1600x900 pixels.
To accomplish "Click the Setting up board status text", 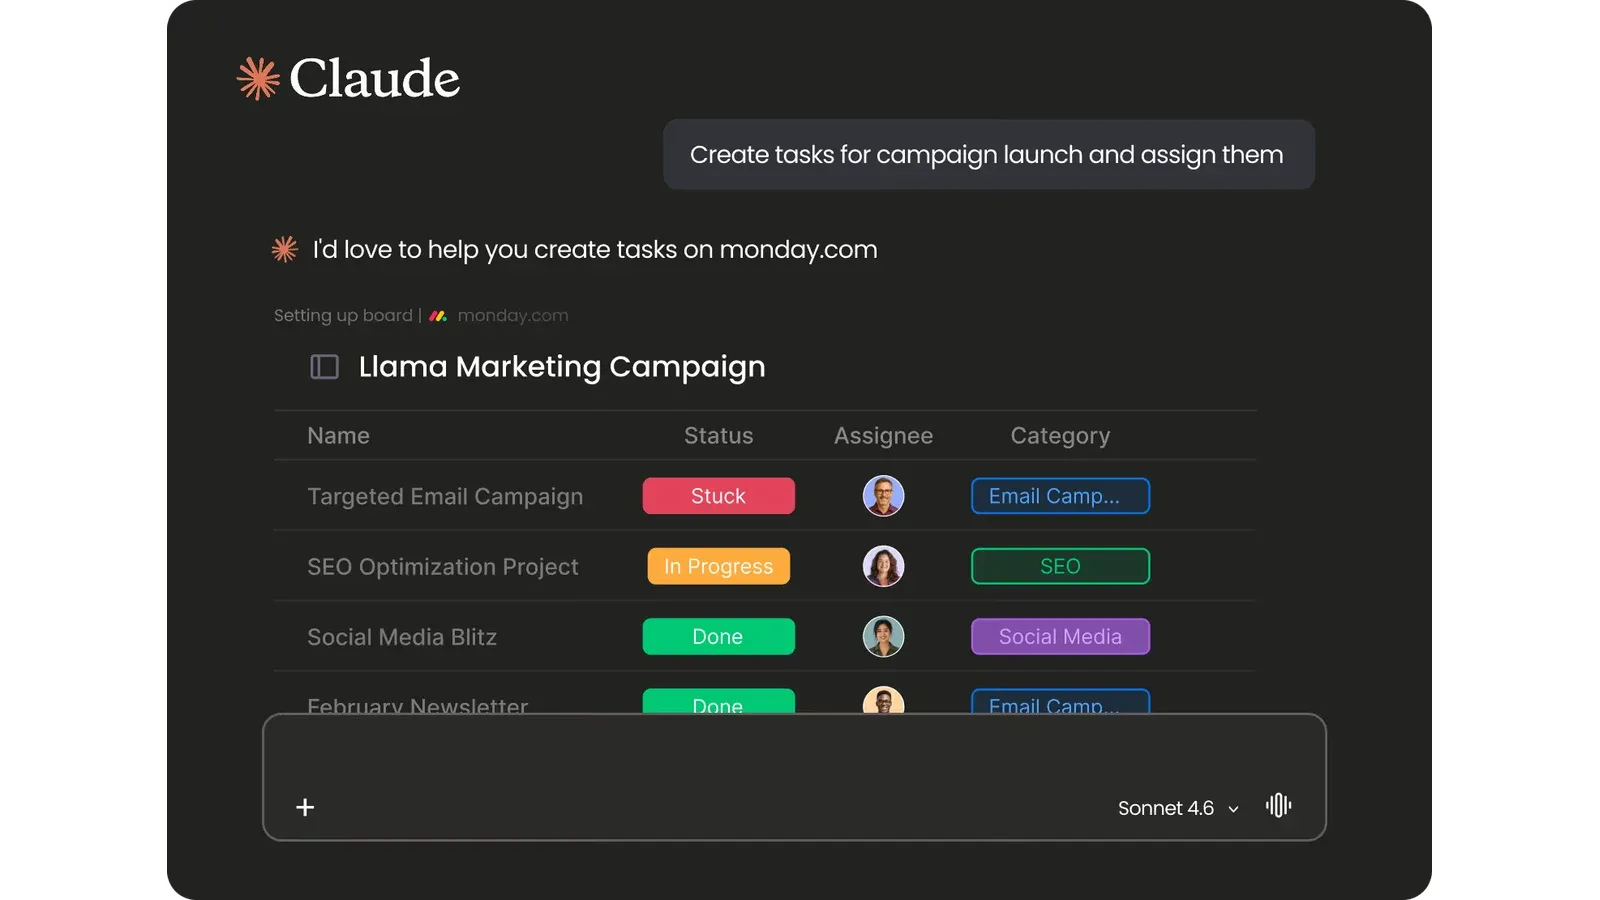I will pos(343,316).
